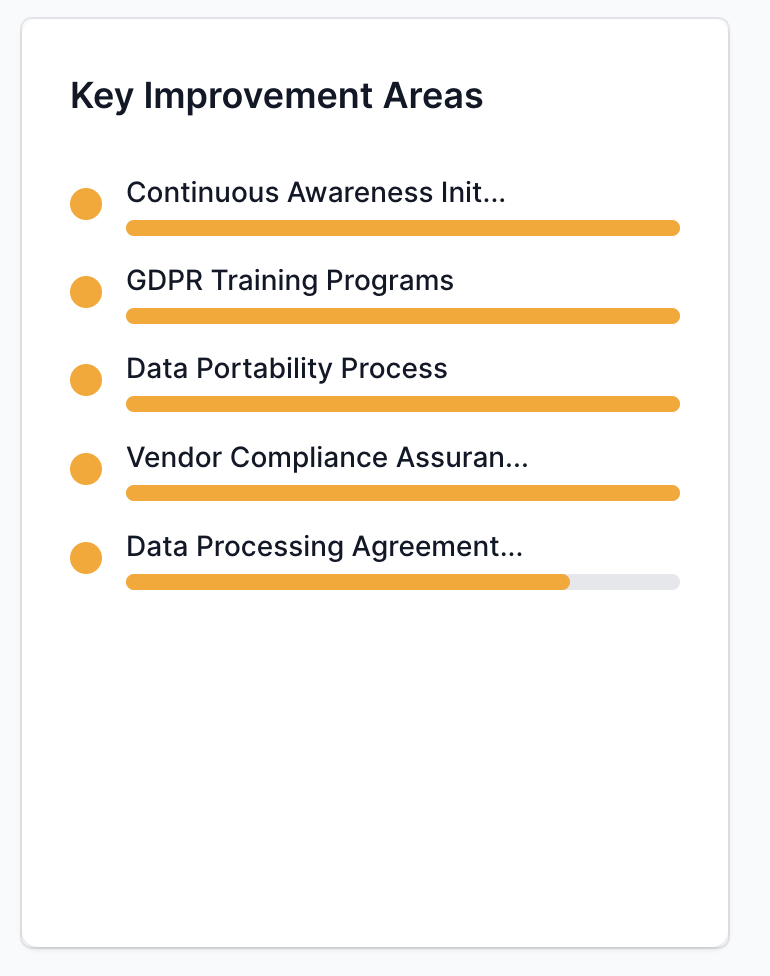Screen dimensions: 770x976
Task: Open the Continuous Awareness Init item label
Action: [315, 193]
